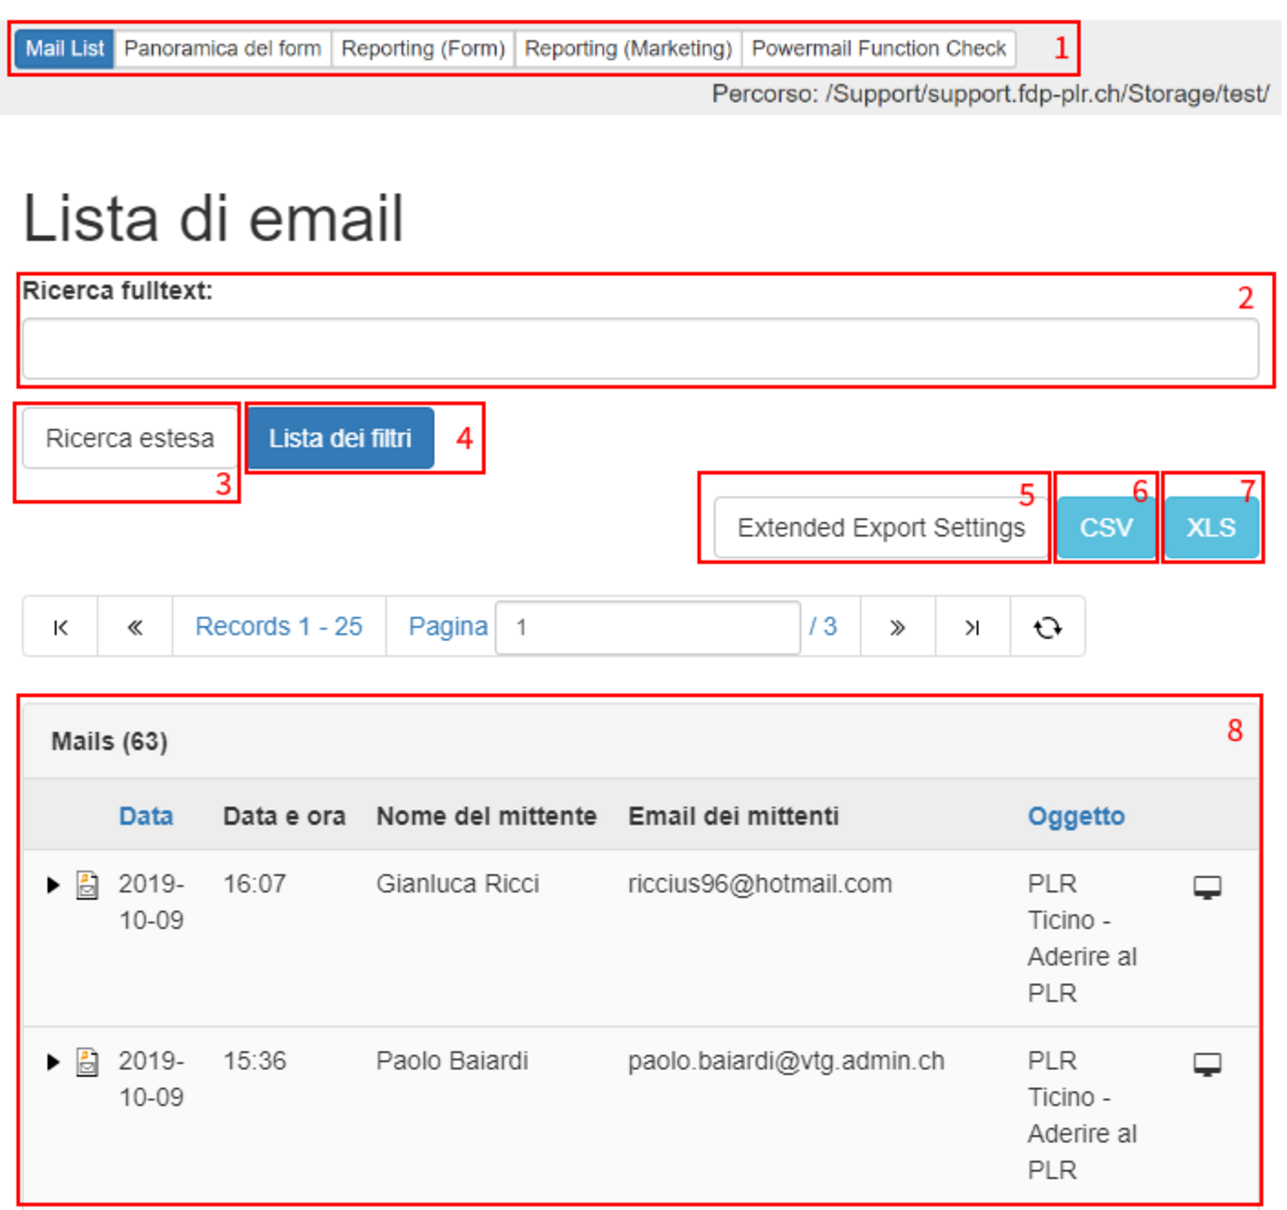The width and height of the screenshot is (1287, 1210).
Task: Switch to Mail List tab
Action: [65, 48]
